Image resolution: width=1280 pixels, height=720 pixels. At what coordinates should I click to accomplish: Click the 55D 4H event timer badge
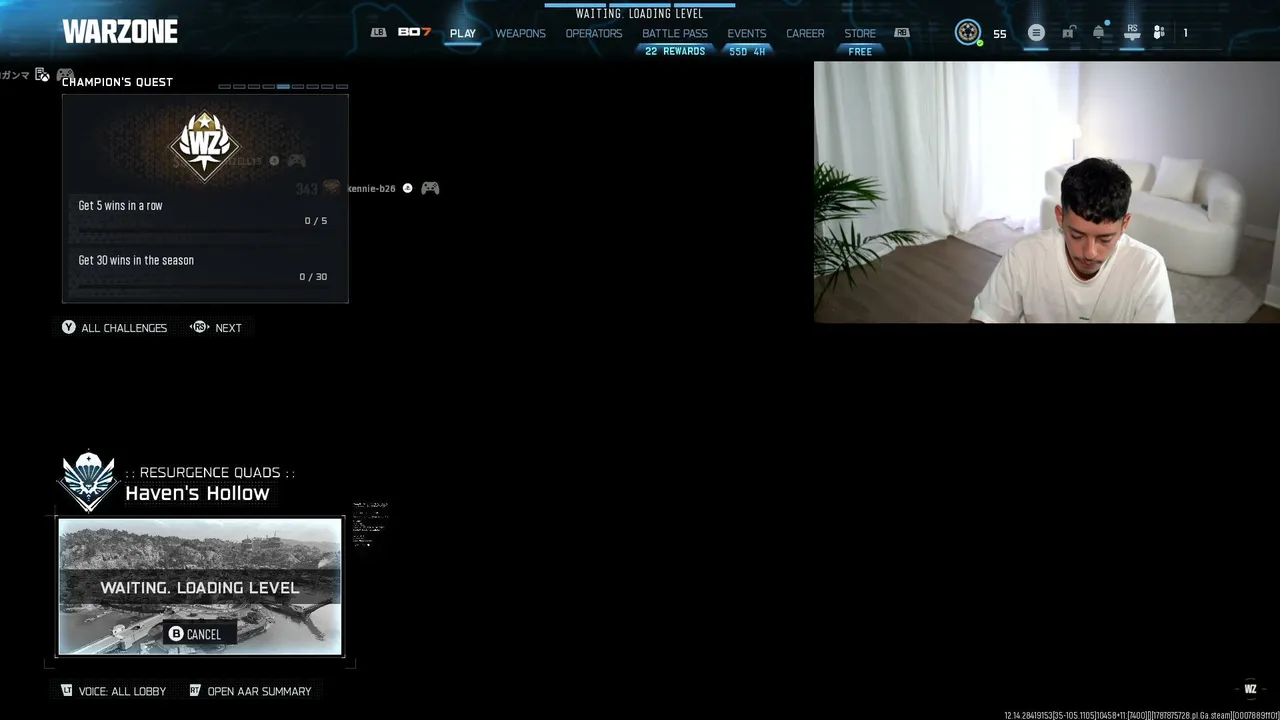click(747, 51)
